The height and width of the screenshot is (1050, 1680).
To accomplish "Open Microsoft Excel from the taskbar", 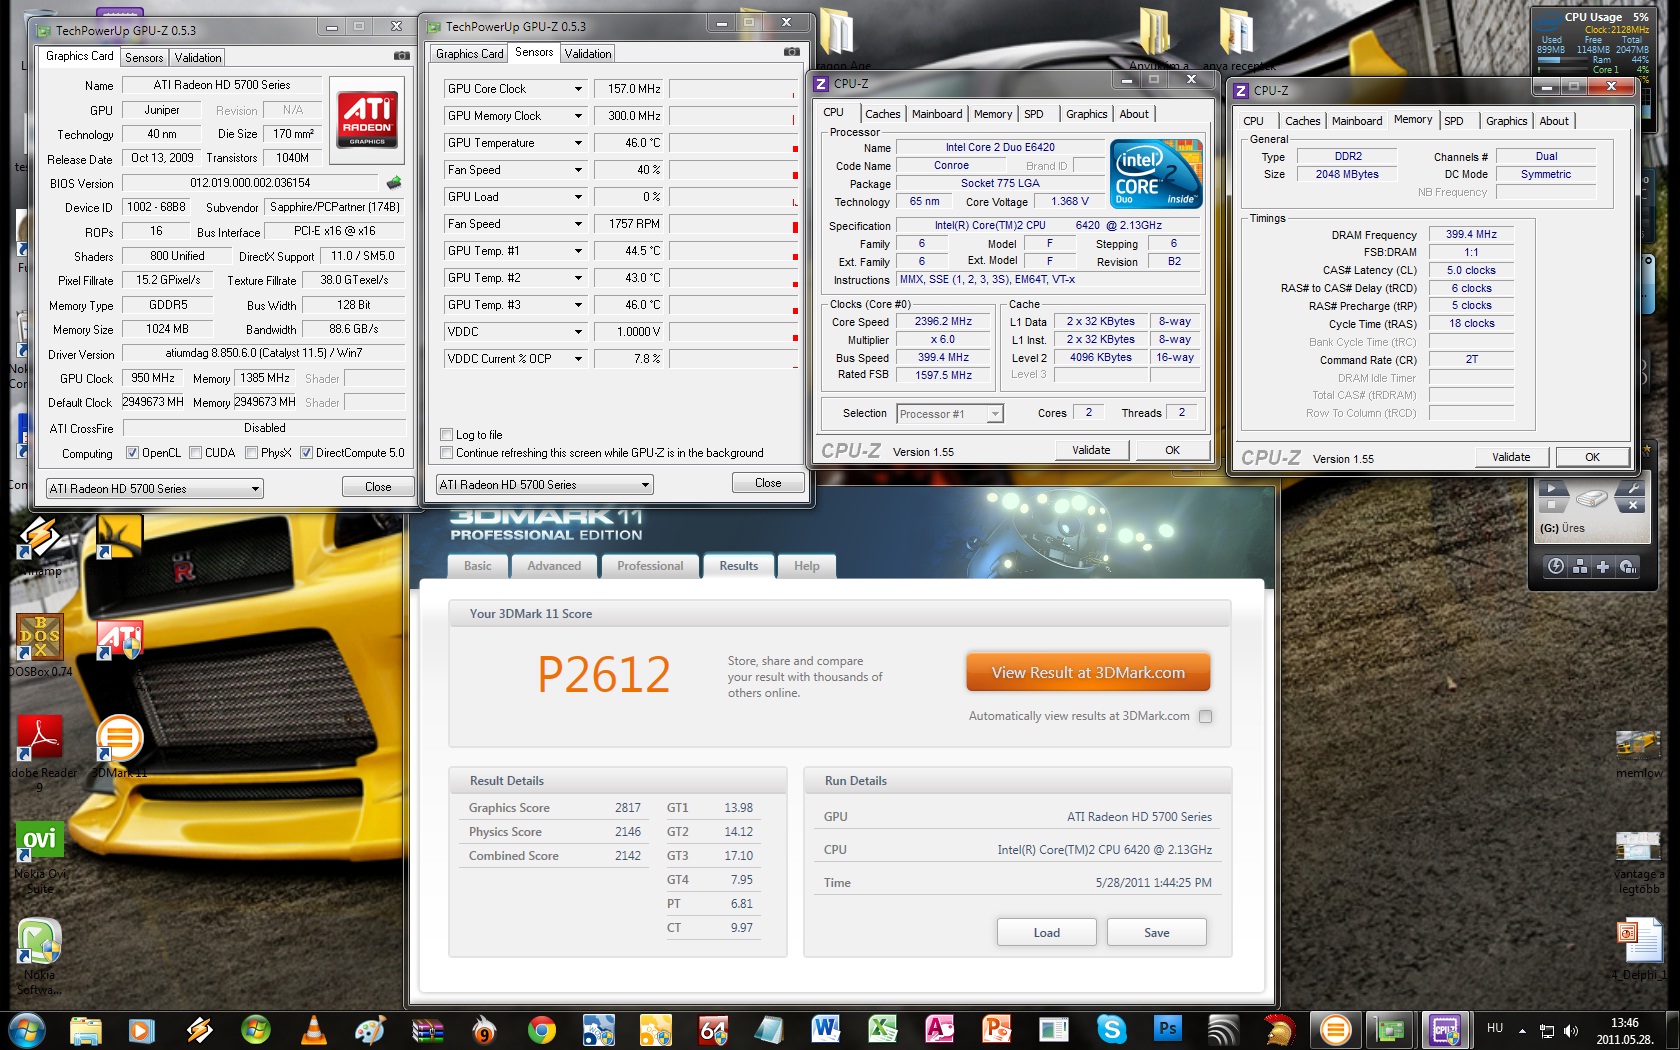I will [x=883, y=1029].
